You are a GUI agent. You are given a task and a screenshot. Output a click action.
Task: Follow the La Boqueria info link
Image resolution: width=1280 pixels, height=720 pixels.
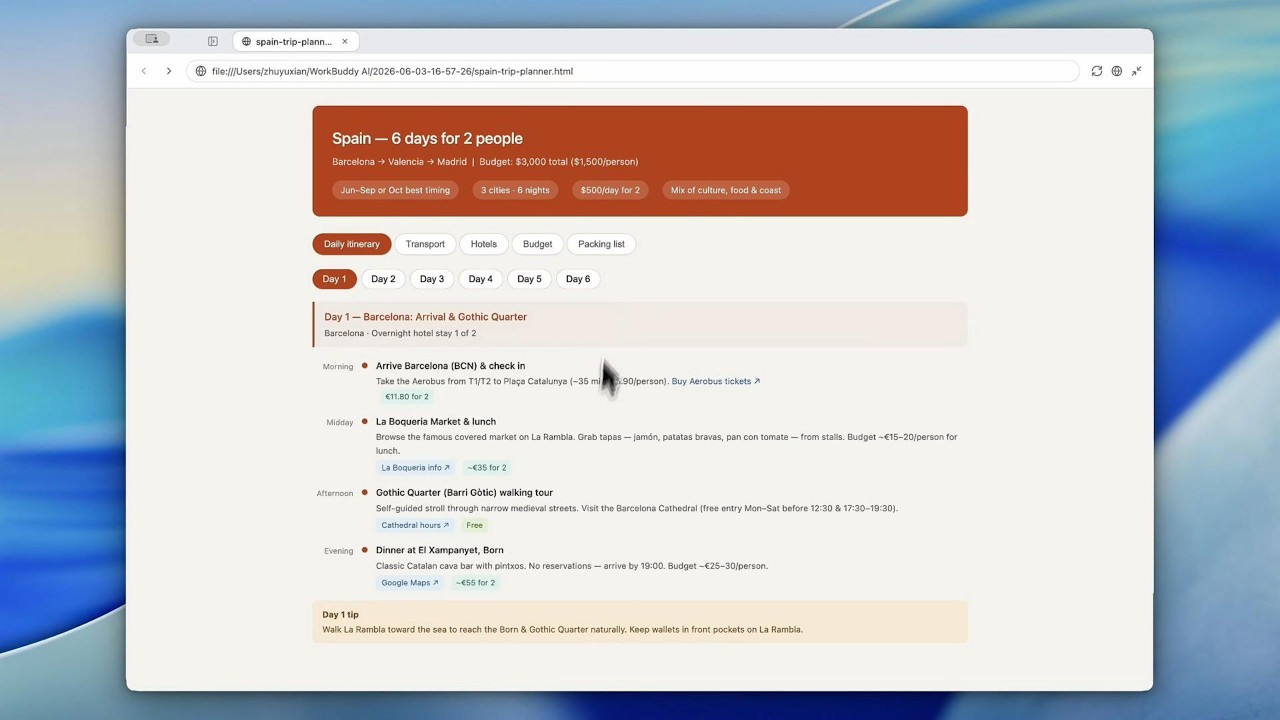(415, 467)
